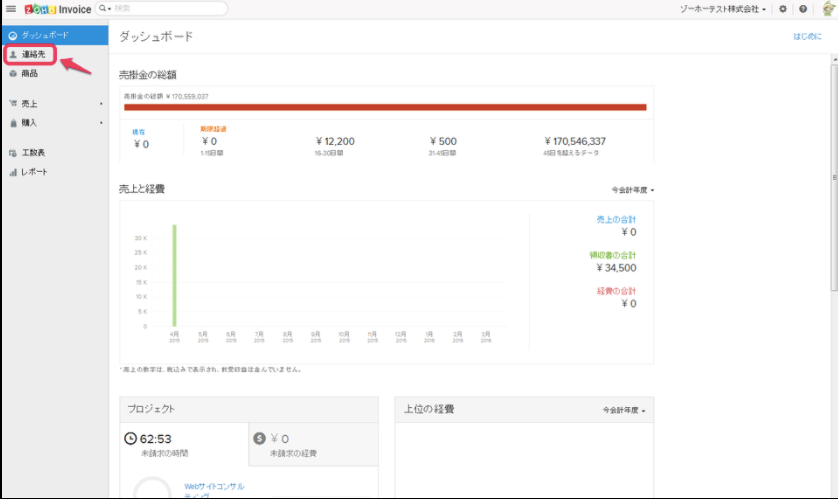The width and height of the screenshot is (838, 499).
Task: Click the レポート bar chart icon
Action: click(x=13, y=172)
